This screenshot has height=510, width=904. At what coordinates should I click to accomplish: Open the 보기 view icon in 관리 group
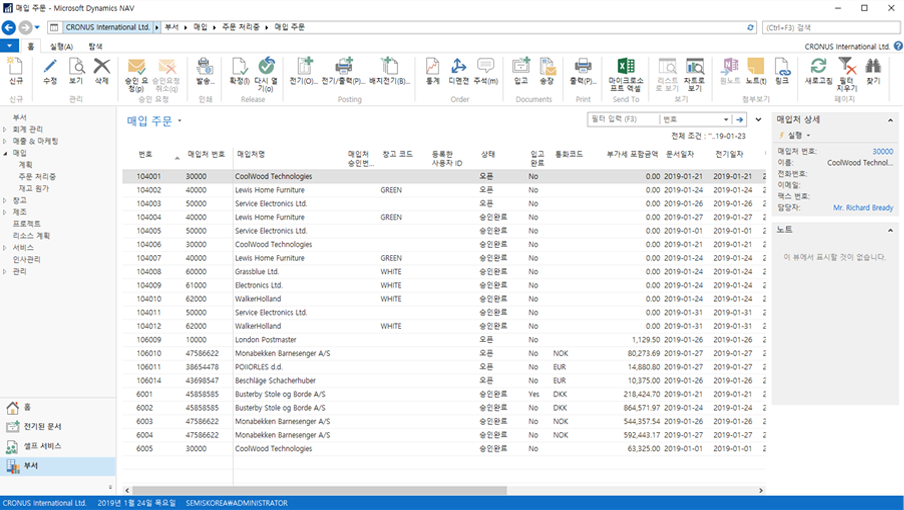pyautogui.click(x=76, y=71)
